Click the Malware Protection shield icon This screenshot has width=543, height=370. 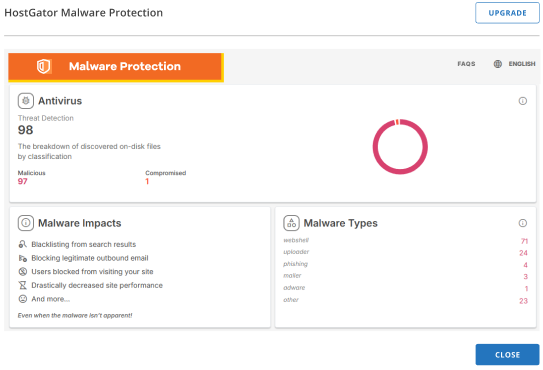pos(44,66)
